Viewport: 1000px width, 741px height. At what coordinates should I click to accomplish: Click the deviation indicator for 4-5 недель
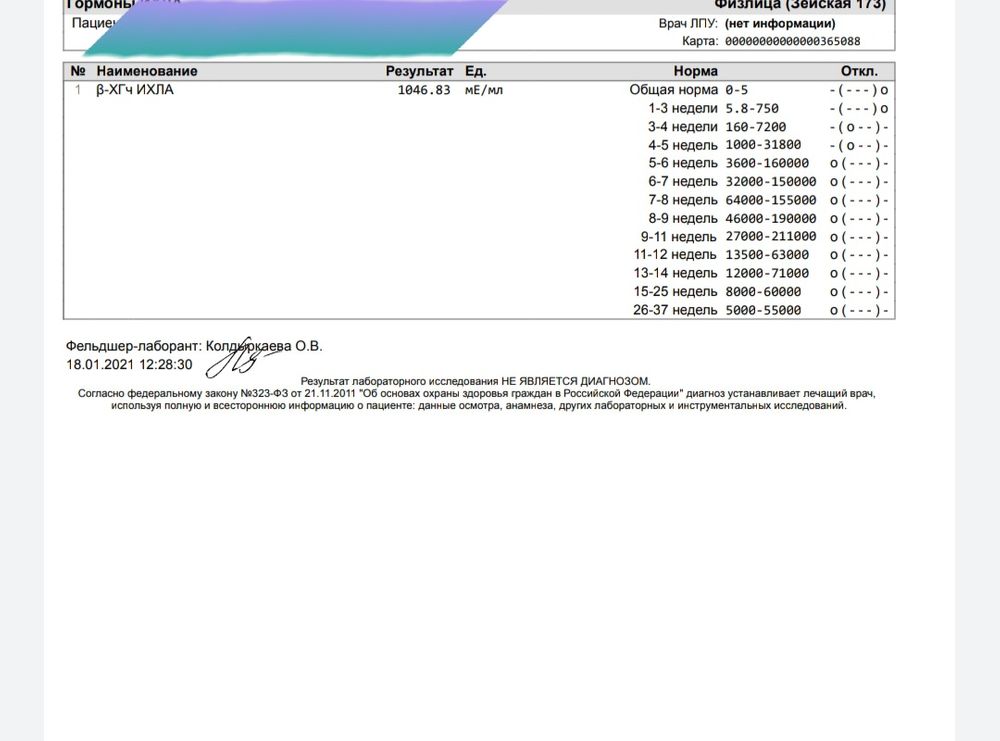point(859,145)
